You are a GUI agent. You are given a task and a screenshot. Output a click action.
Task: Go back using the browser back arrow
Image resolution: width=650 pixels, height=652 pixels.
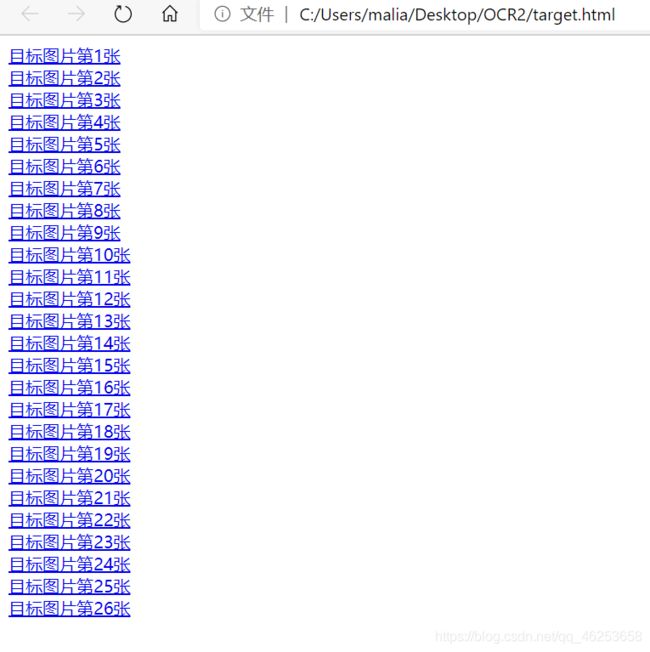tap(30, 14)
